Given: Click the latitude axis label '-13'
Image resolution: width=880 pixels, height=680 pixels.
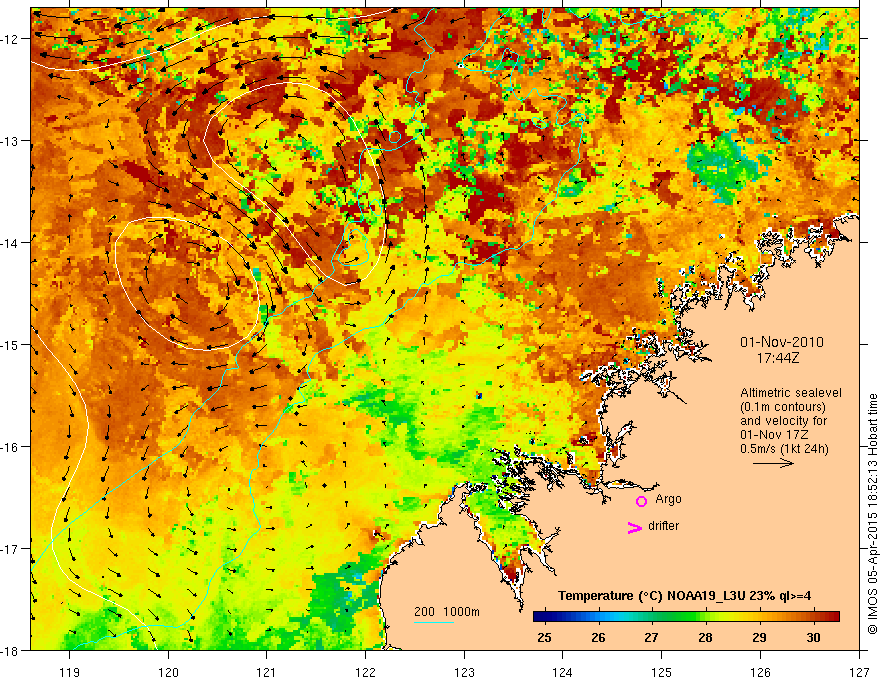Looking at the screenshot, I should tap(10, 141).
